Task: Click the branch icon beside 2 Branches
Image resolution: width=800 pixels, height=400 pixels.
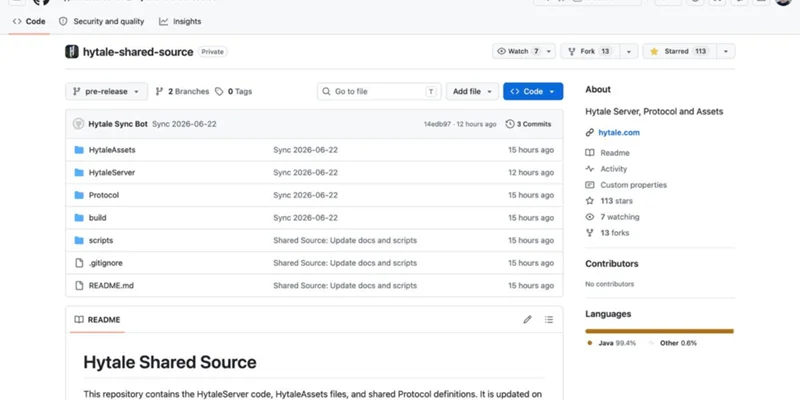Action: pyautogui.click(x=159, y=91)
